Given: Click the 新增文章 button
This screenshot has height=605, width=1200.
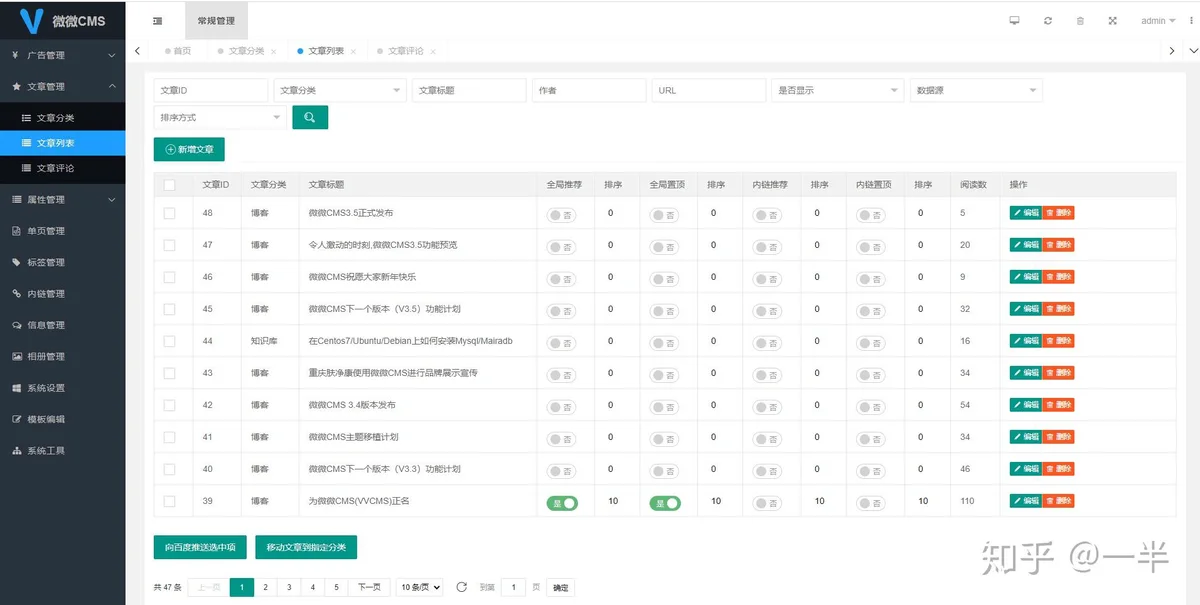Looking at the screenshot, I should pos(189,149).
